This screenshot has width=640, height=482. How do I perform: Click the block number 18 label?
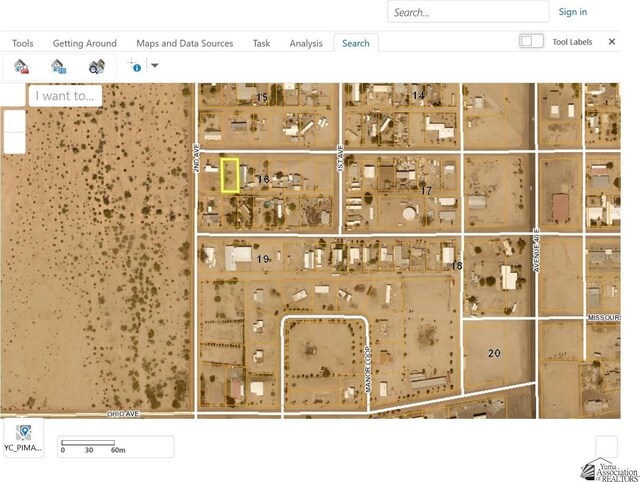pos(456,266)
